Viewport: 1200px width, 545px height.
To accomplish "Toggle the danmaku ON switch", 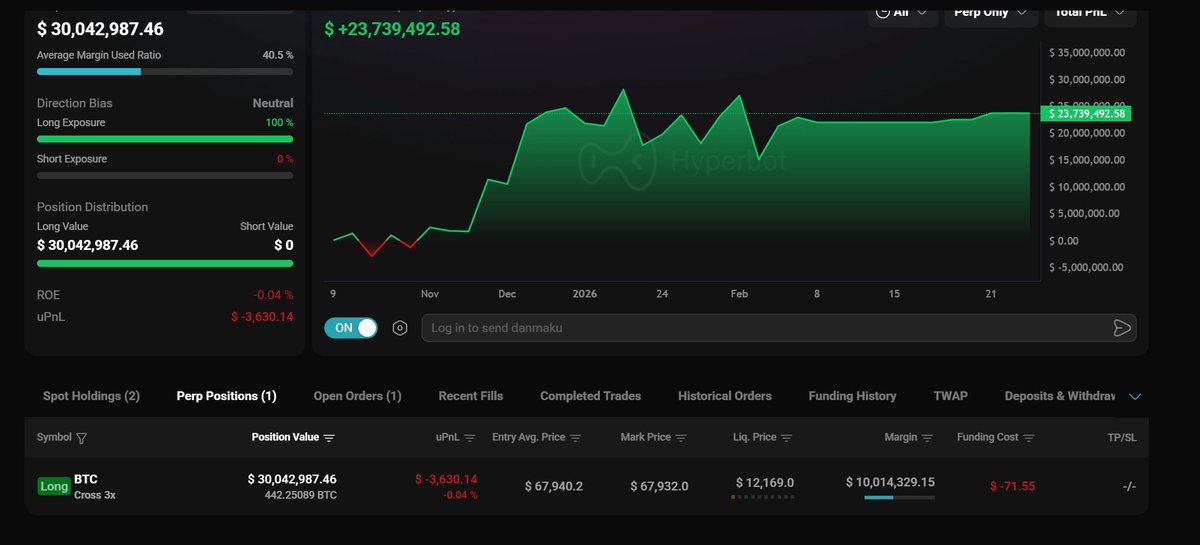I will [351, 328].
